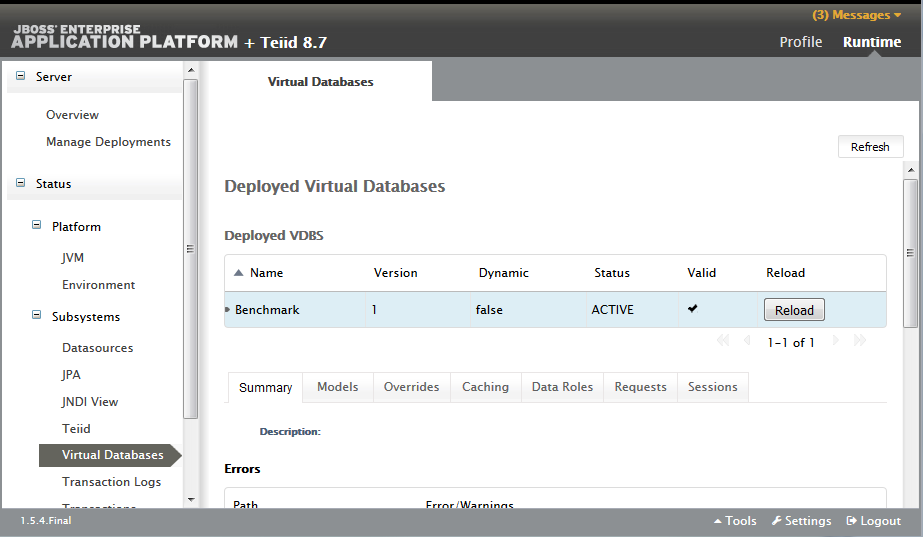Collapse the Subsystems tree node
This screenshot has height=537, width=923.
click(x=36, y=316)
